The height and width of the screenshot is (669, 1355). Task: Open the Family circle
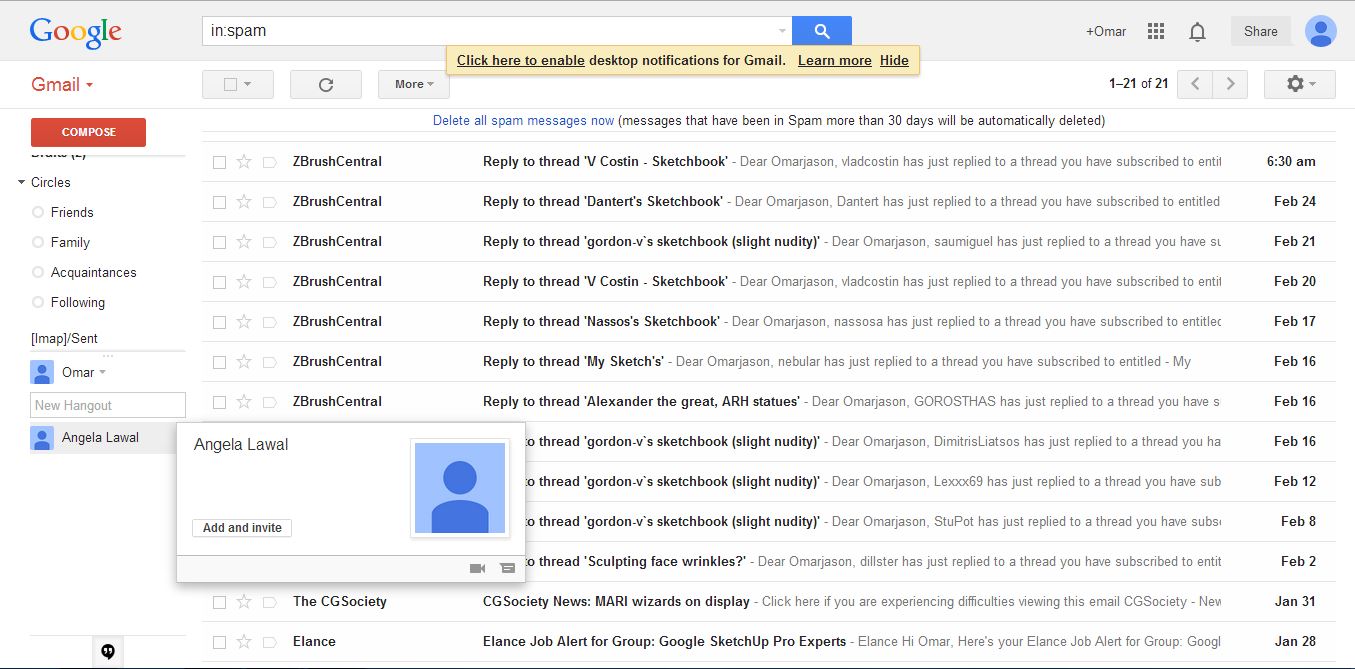(x=70, y=242)
